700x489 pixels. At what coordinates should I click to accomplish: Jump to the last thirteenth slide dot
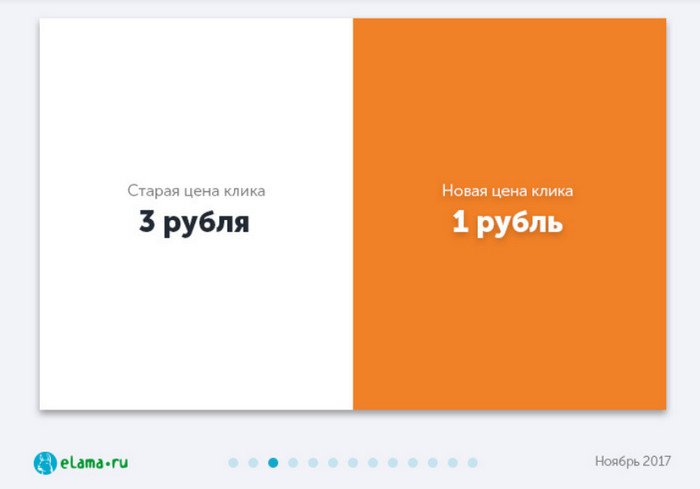tap(472, 463)
